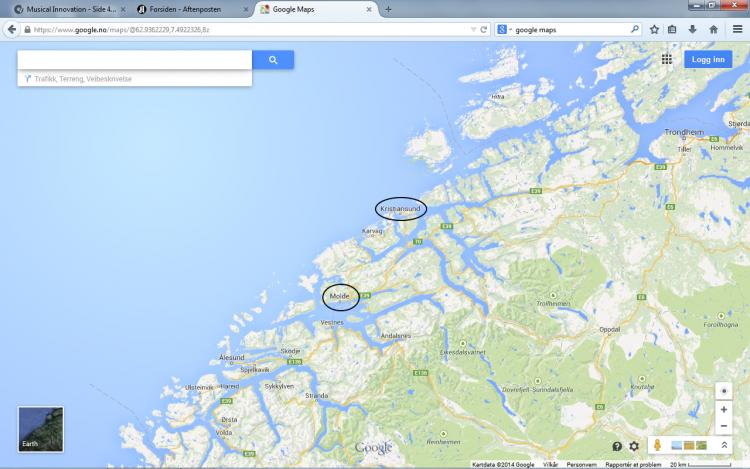Click Sykkylven label on map
This screenshot has width=750, height=469.
coord(279,386)
